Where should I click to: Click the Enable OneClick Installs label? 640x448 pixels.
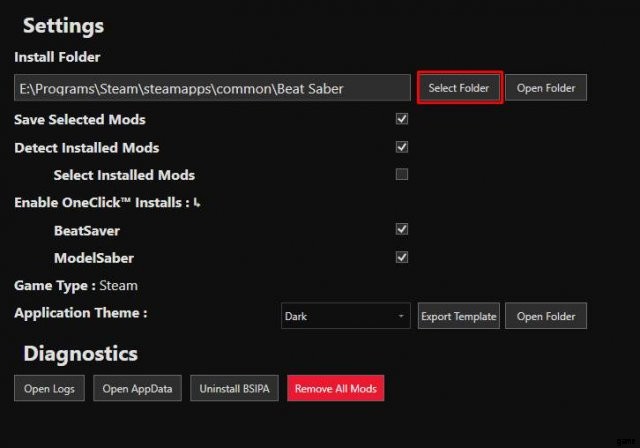(x=100, y=202)
